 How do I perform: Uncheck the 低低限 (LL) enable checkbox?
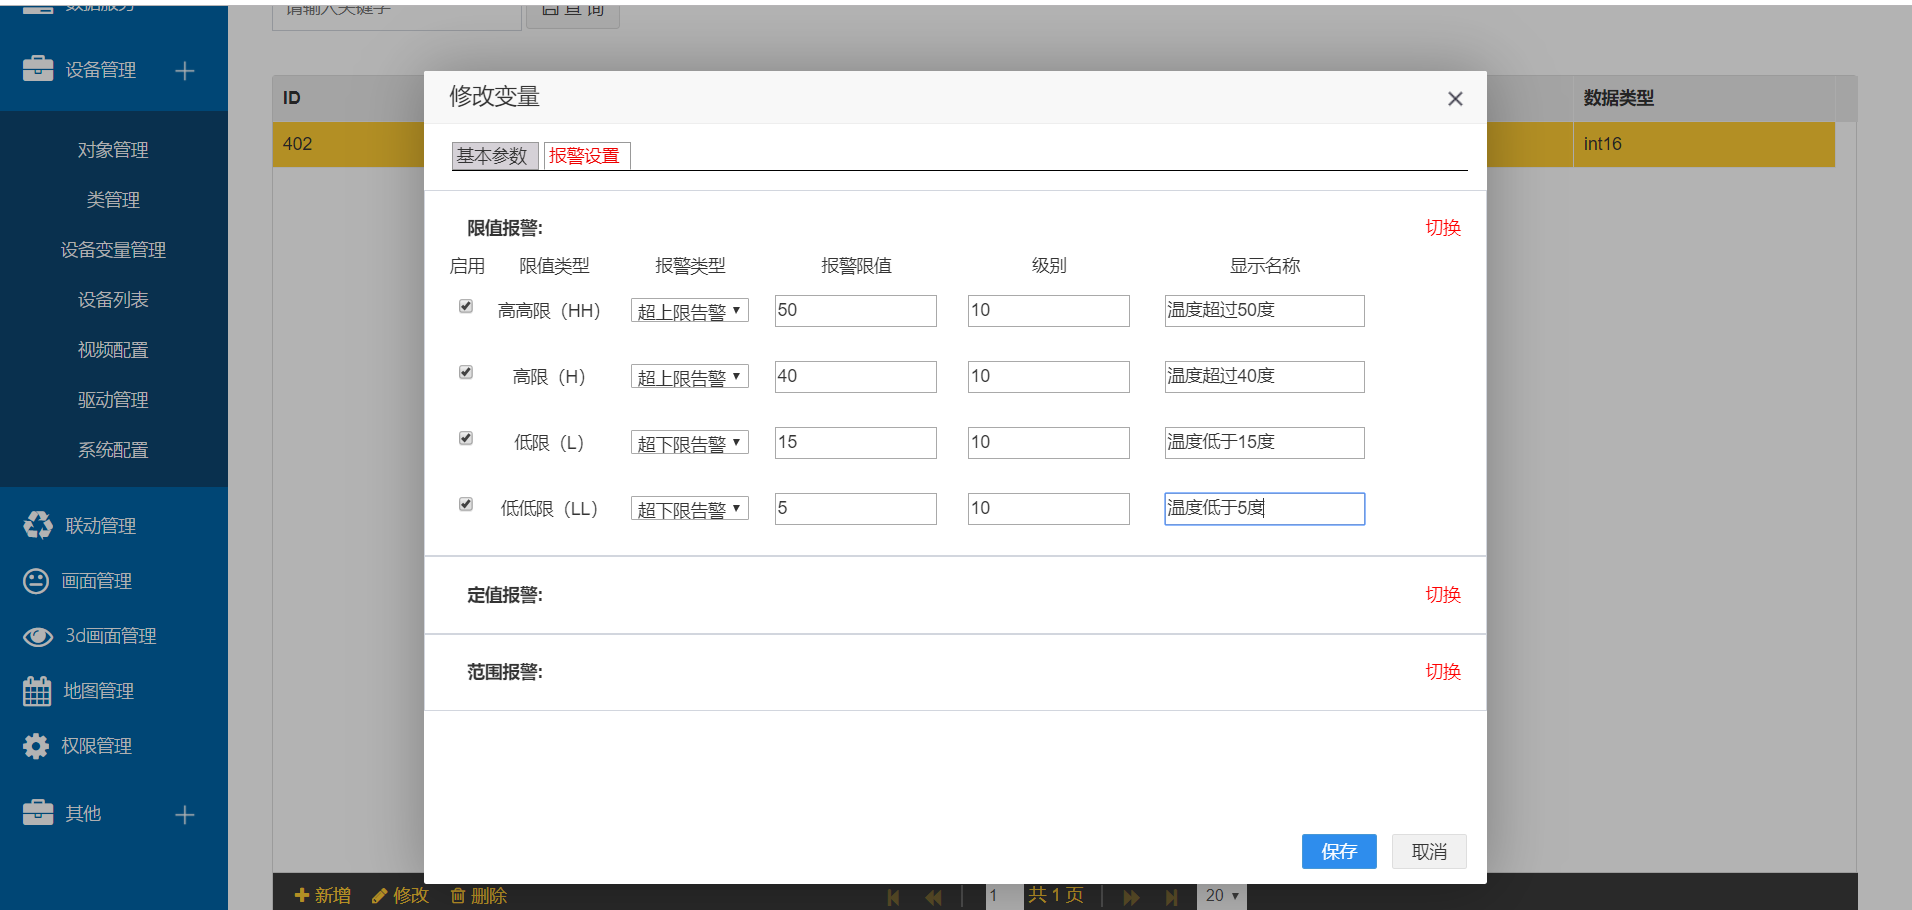(466, 504)
